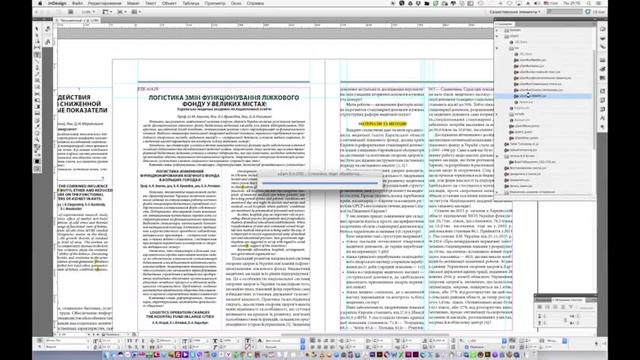Select the Line tool

click(37, 61)
